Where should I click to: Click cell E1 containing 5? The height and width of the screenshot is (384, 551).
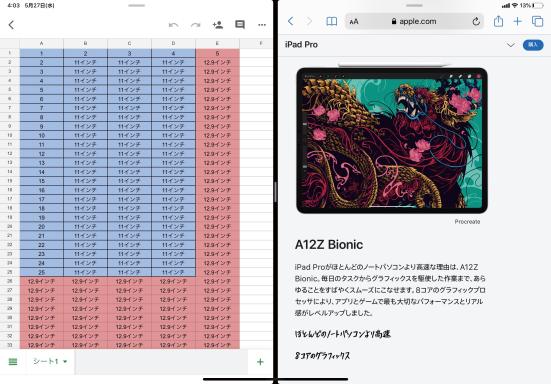coord(217,53)
